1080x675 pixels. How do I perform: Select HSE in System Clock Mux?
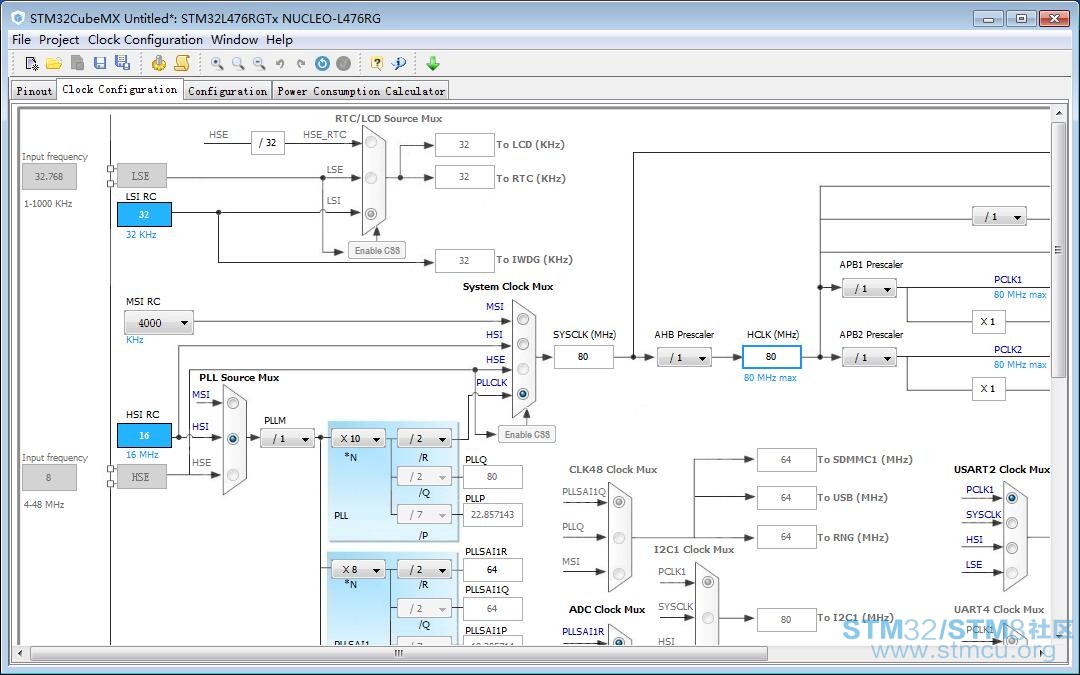coord(523,368)
